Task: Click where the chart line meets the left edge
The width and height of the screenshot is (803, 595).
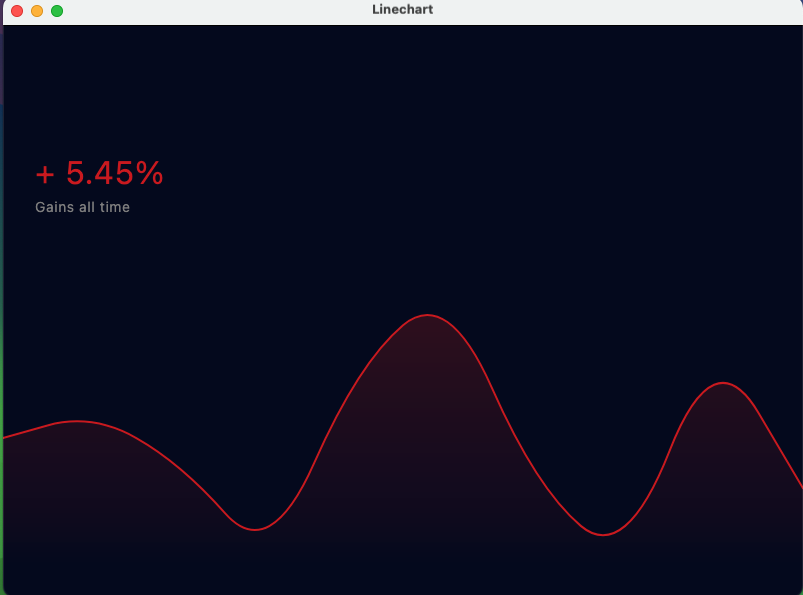Action: [x=5, y=435]
